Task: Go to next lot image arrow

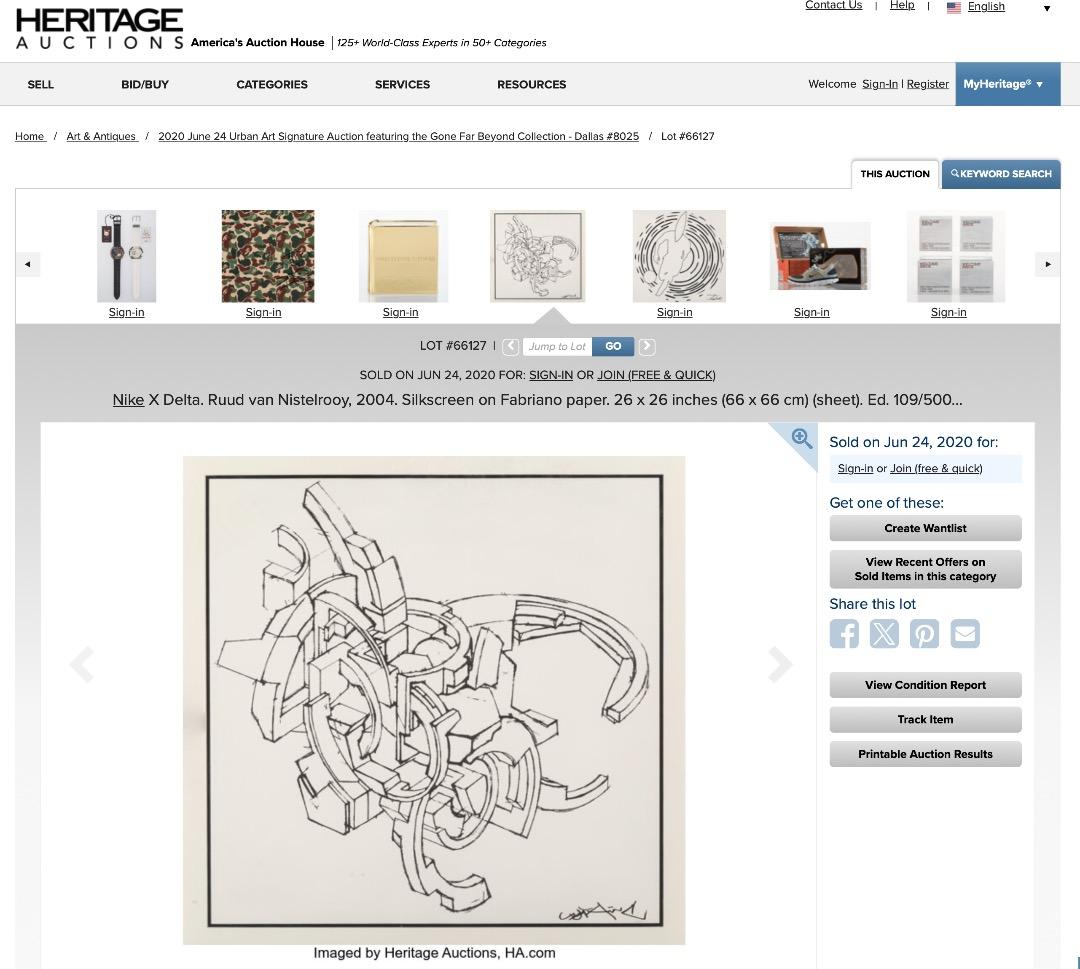Action: pos(780,665)
